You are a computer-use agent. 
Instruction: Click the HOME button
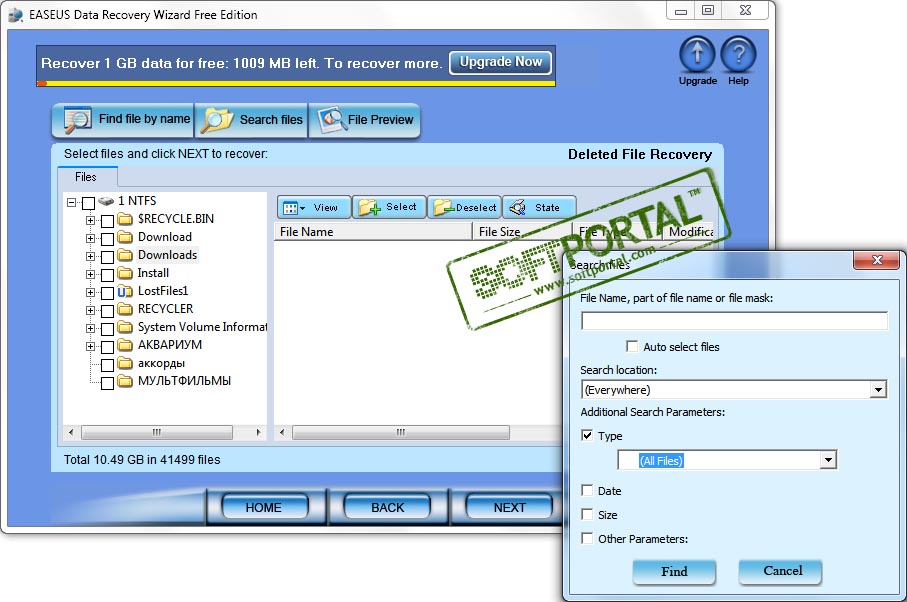[264, 507]
